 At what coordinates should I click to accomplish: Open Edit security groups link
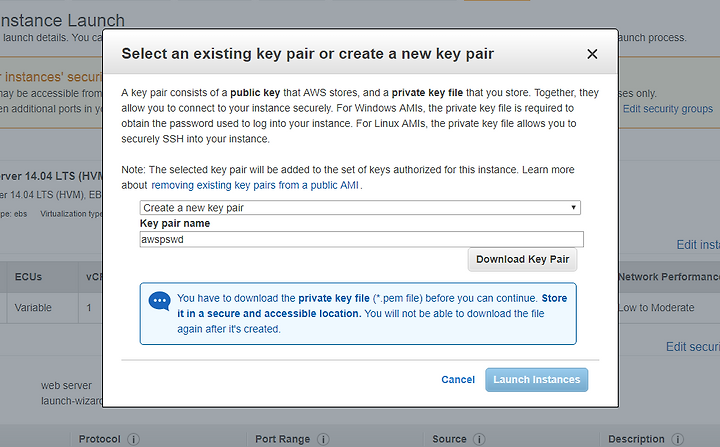coord(668,109)
